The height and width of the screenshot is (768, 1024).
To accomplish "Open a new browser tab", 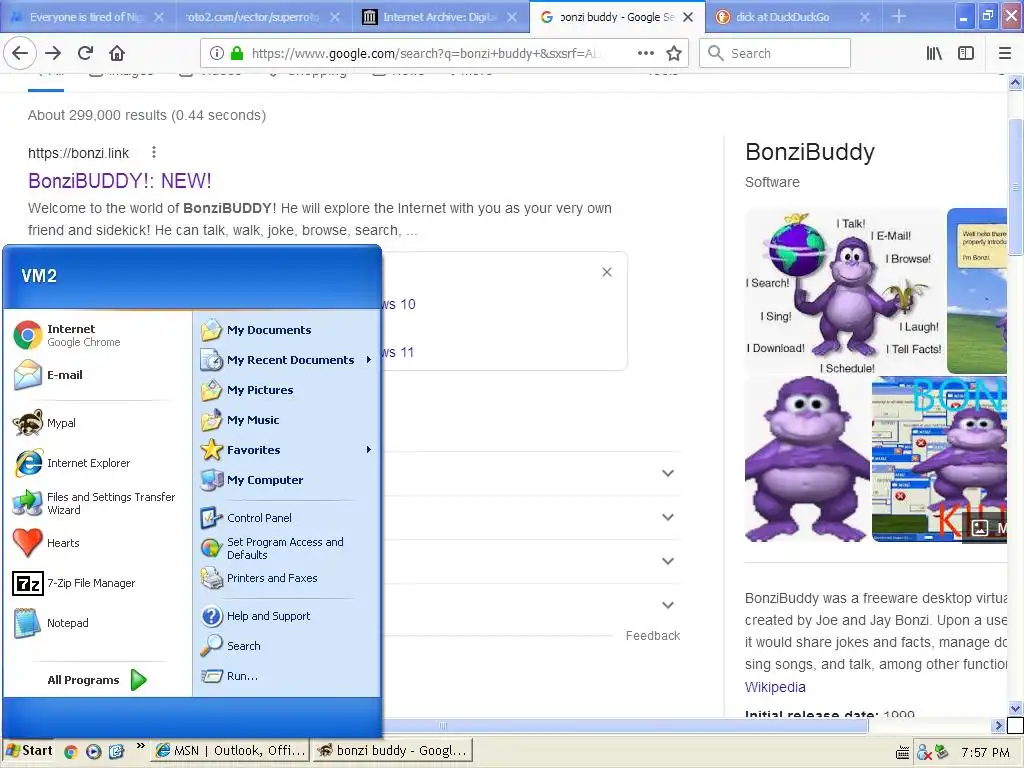I will point(899,16).
